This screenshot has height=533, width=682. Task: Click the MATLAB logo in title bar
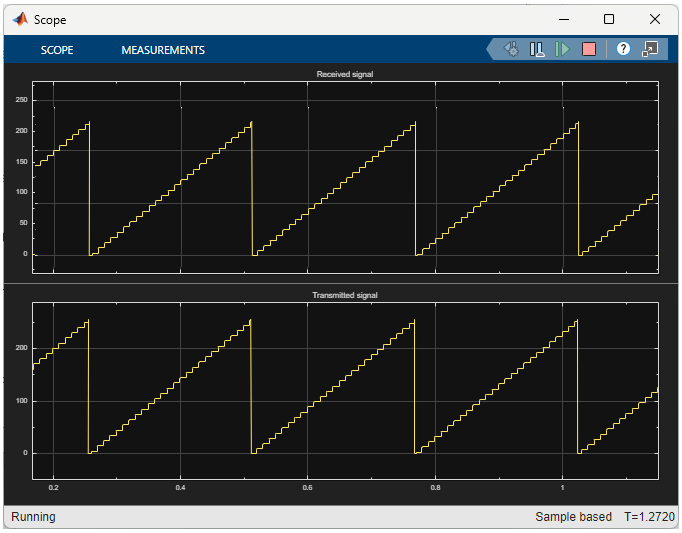click(x=20, y=19)
